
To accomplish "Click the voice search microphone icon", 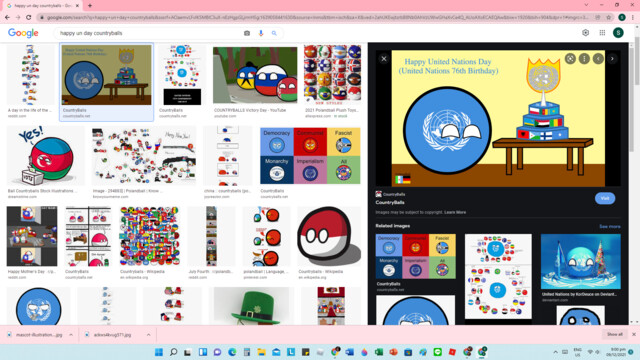I will click(x=261, y=33).
